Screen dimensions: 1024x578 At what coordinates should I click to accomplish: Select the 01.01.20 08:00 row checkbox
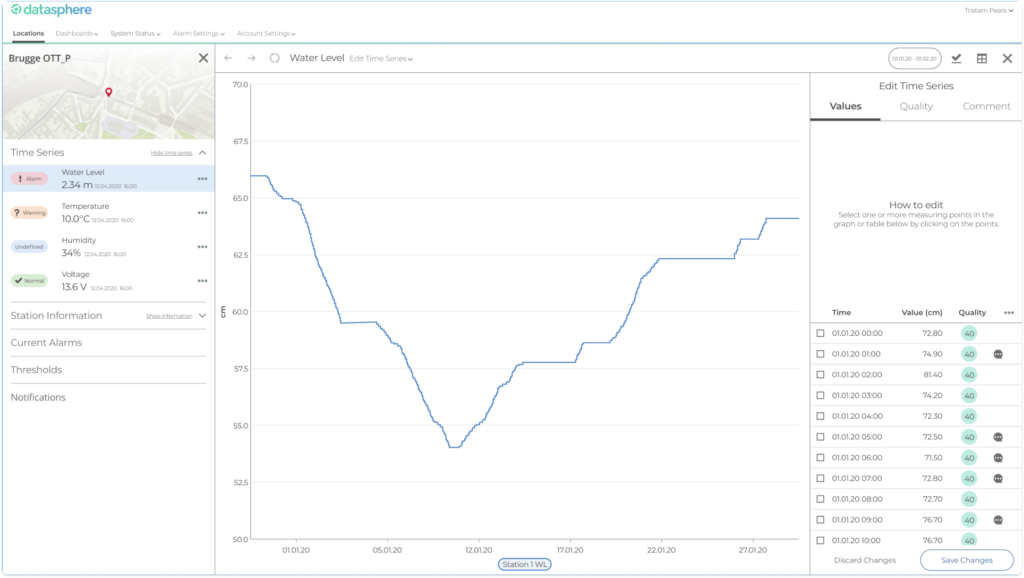pyautogui.click(x=820, y=499)
